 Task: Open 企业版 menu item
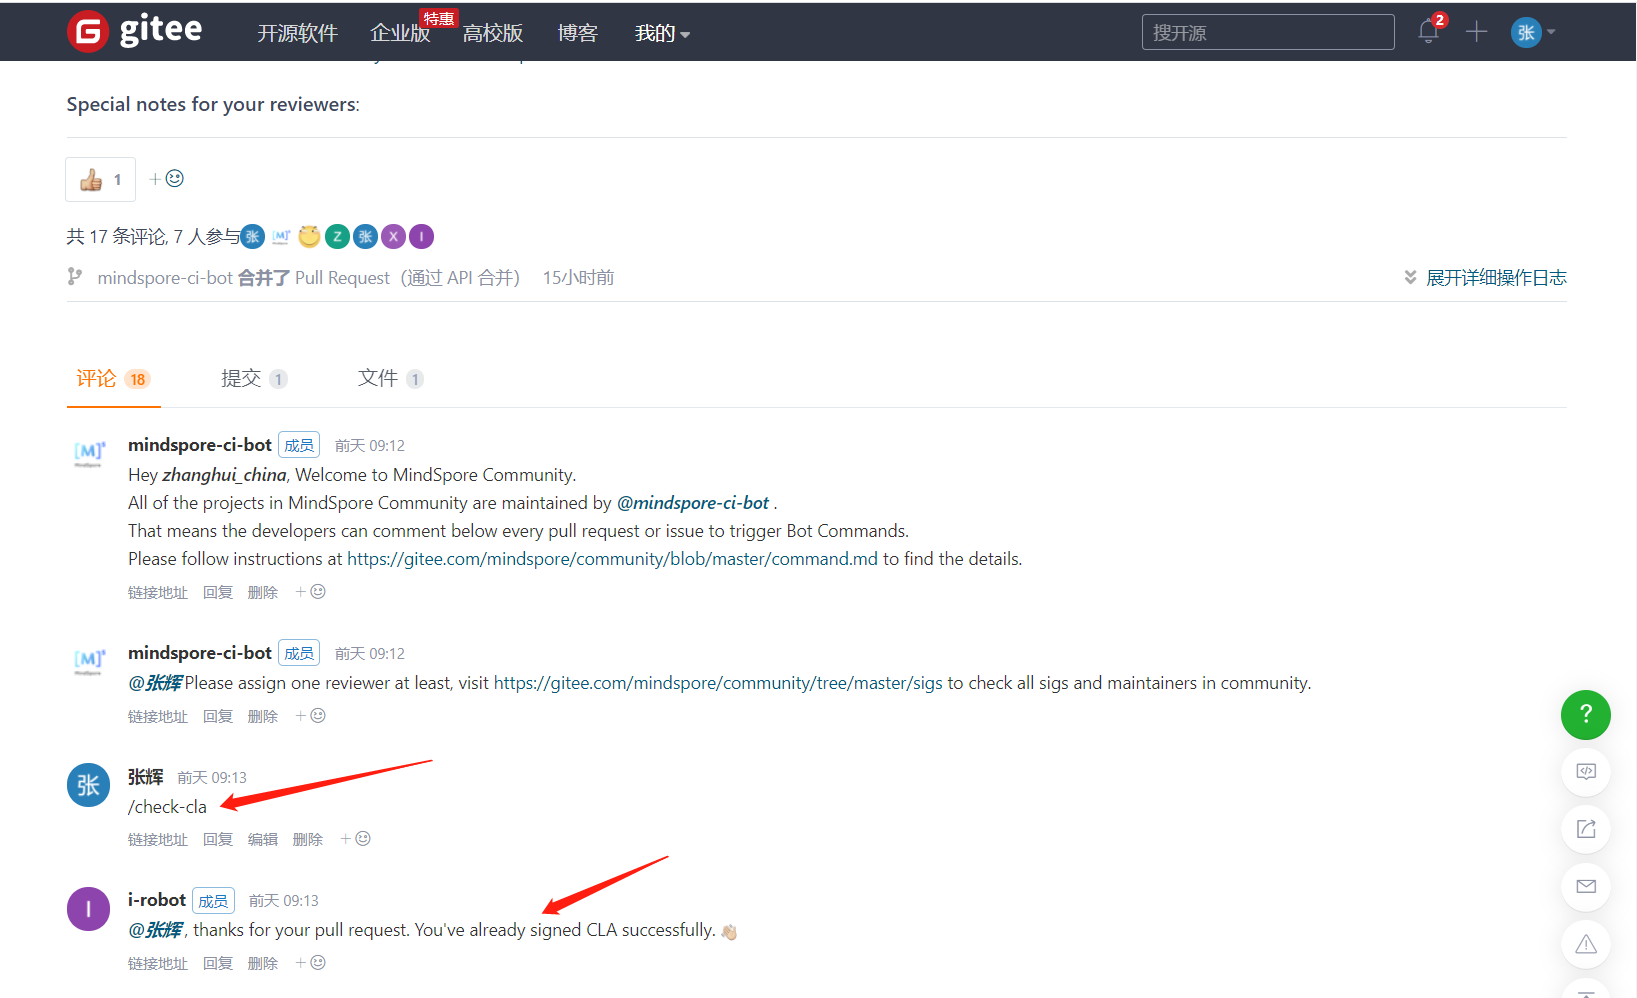coord(400,33)
